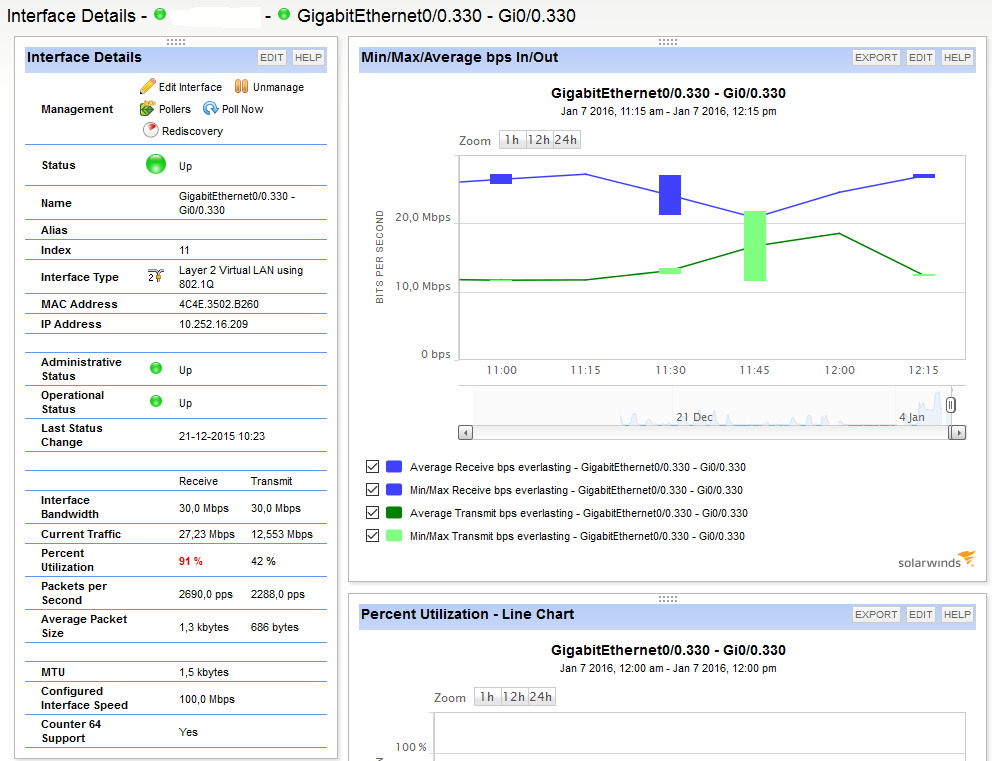Click Configured Interface Speed 100,0 Mbps
This screenshot has width=992, height=761.
[206, 699]
